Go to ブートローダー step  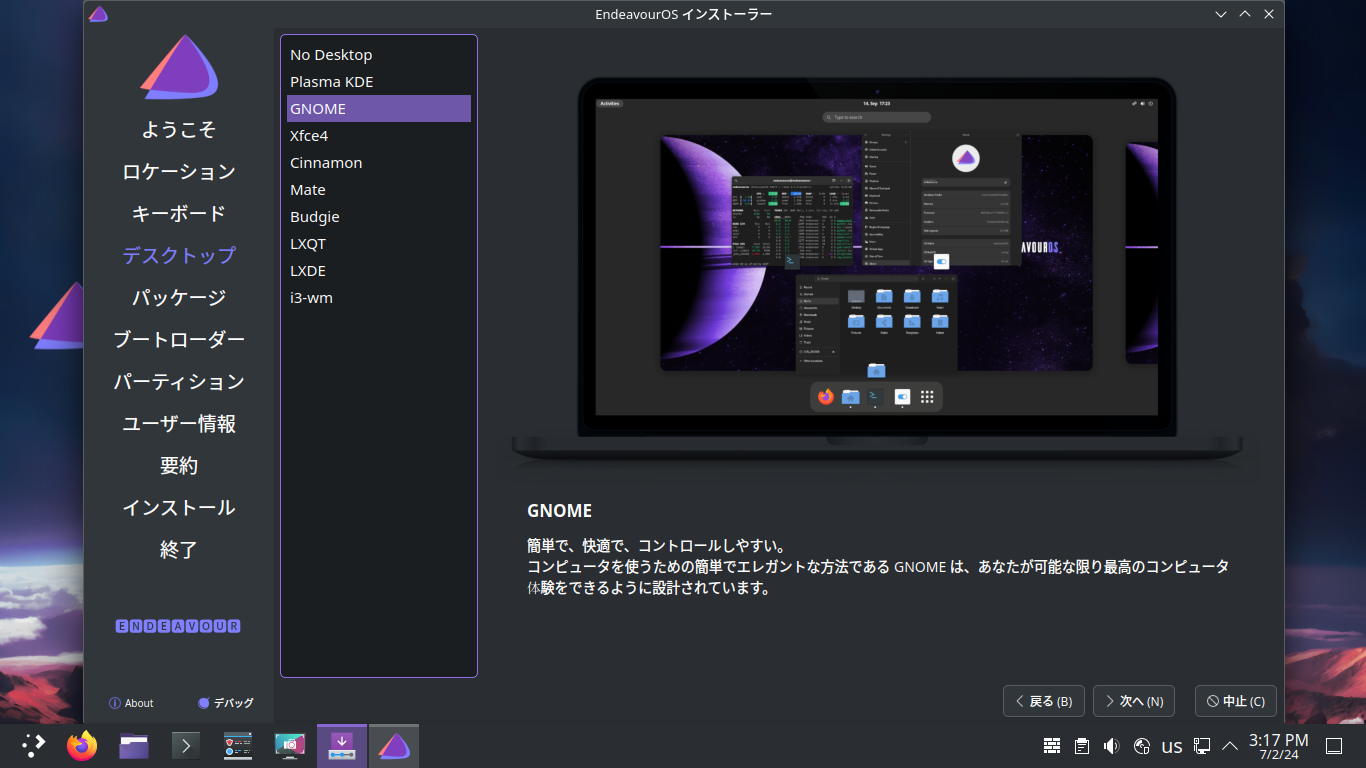pyautogui.click(x=179, y=340)
